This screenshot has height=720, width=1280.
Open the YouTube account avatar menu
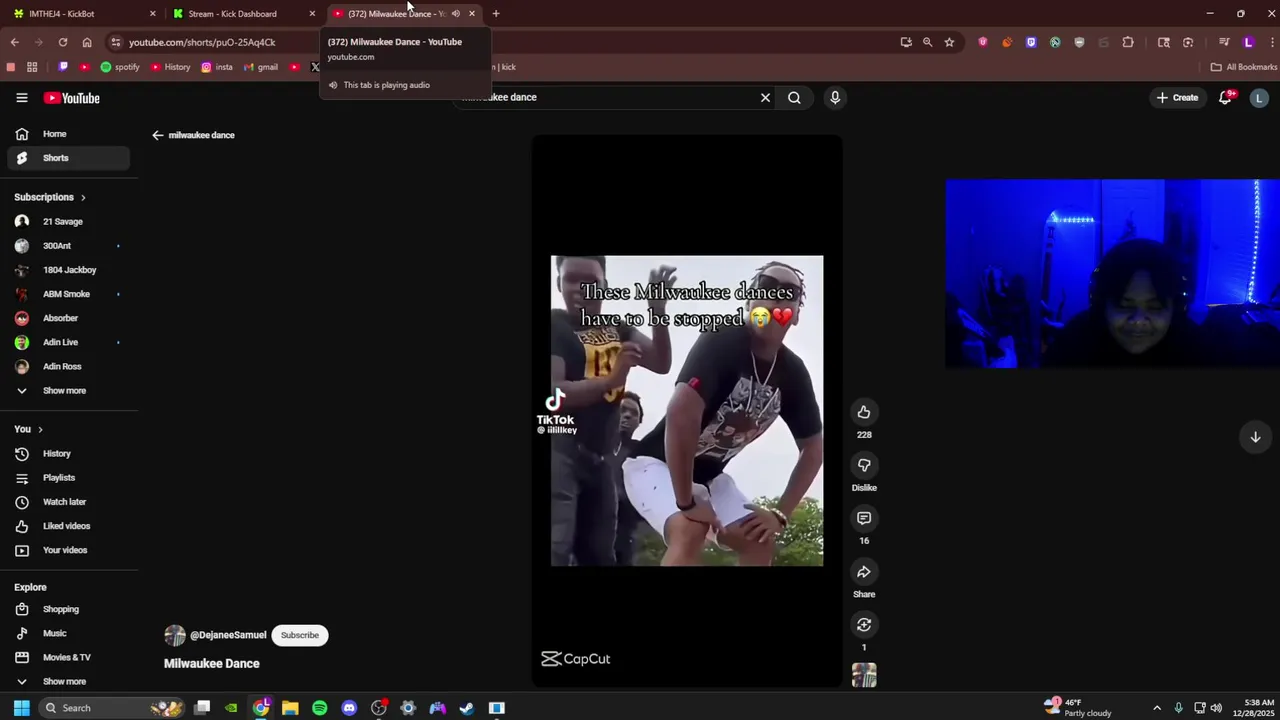[x=1259, y=98]
